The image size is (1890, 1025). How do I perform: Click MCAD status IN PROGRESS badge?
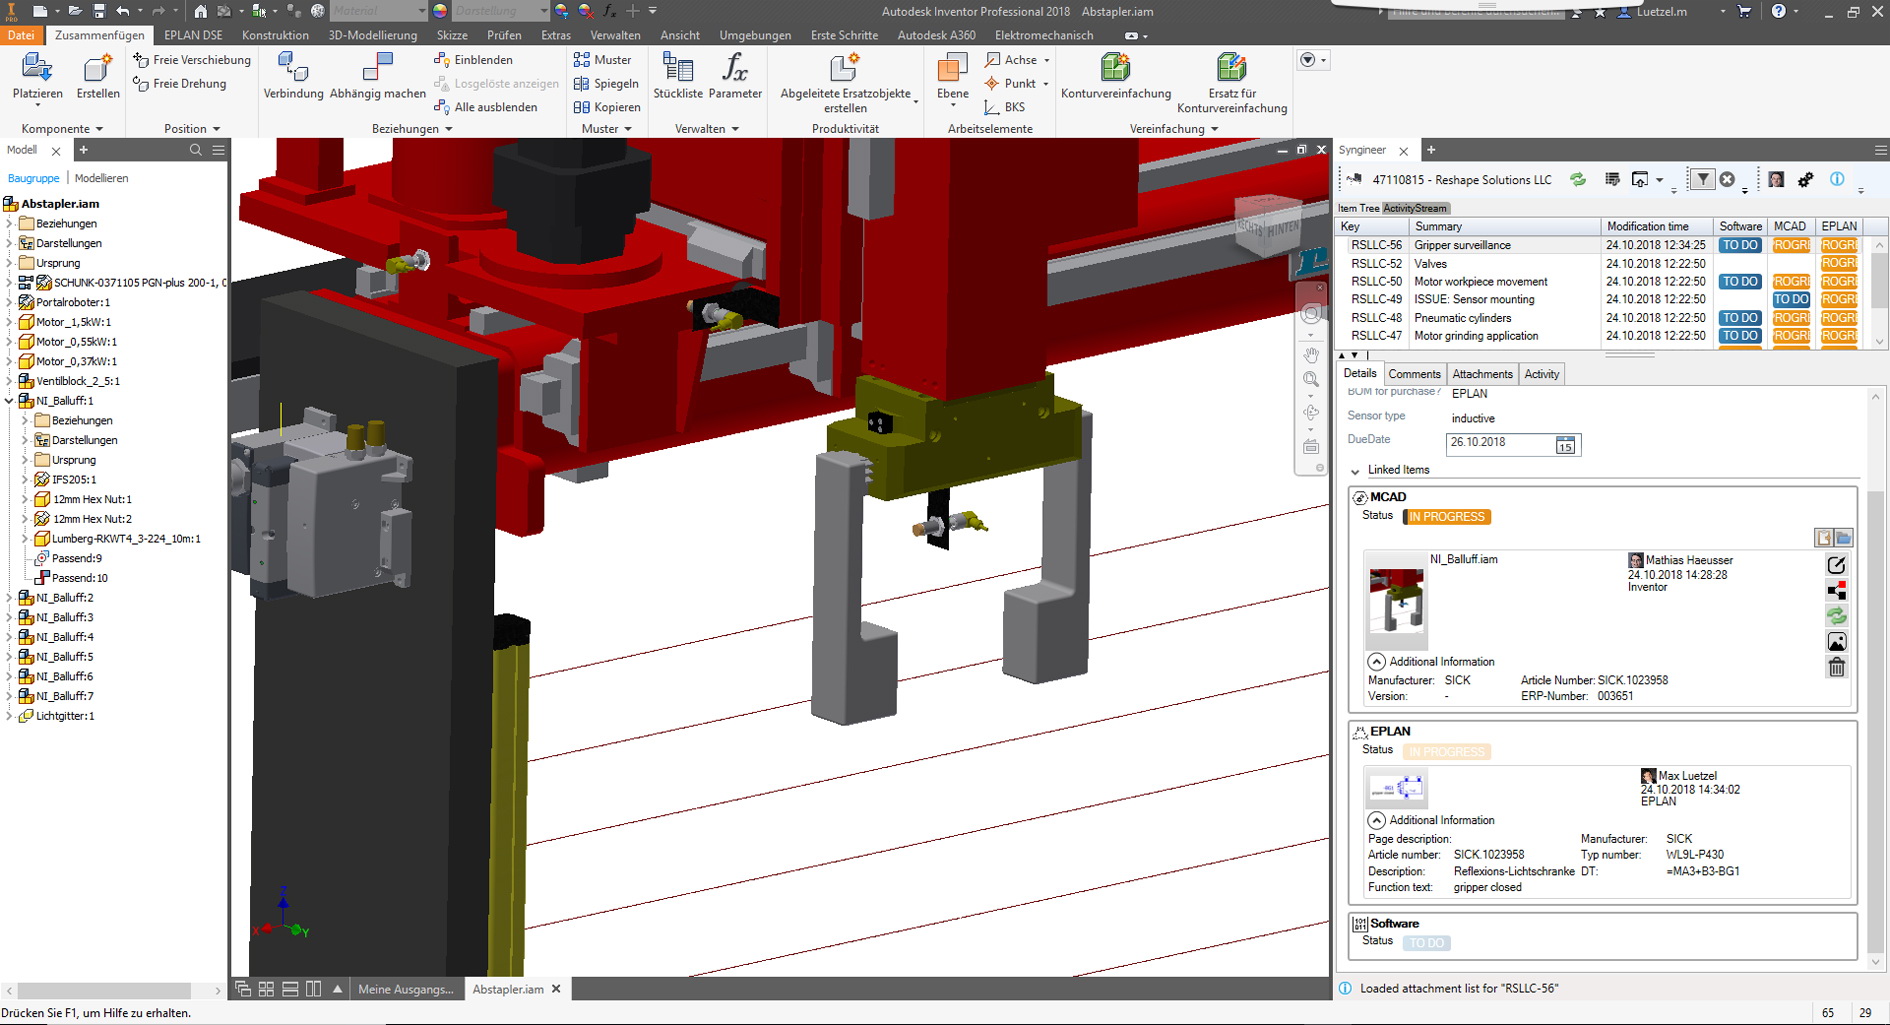pyautogui.click(x=1447, y=517)
